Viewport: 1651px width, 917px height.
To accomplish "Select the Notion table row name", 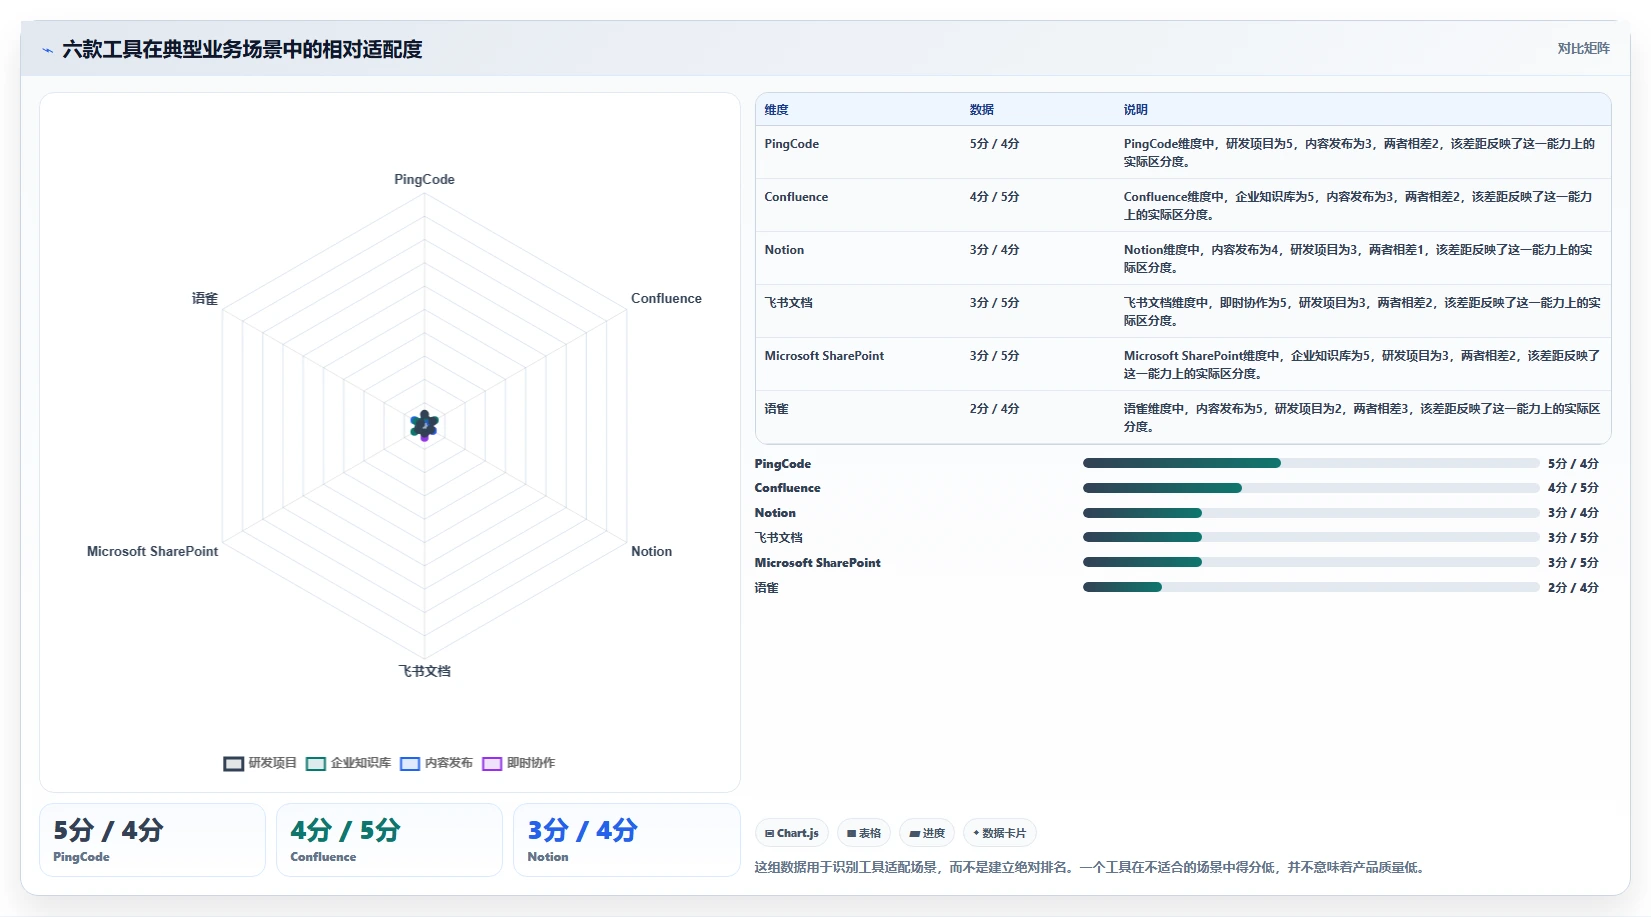I will click(x=784, y=250).
